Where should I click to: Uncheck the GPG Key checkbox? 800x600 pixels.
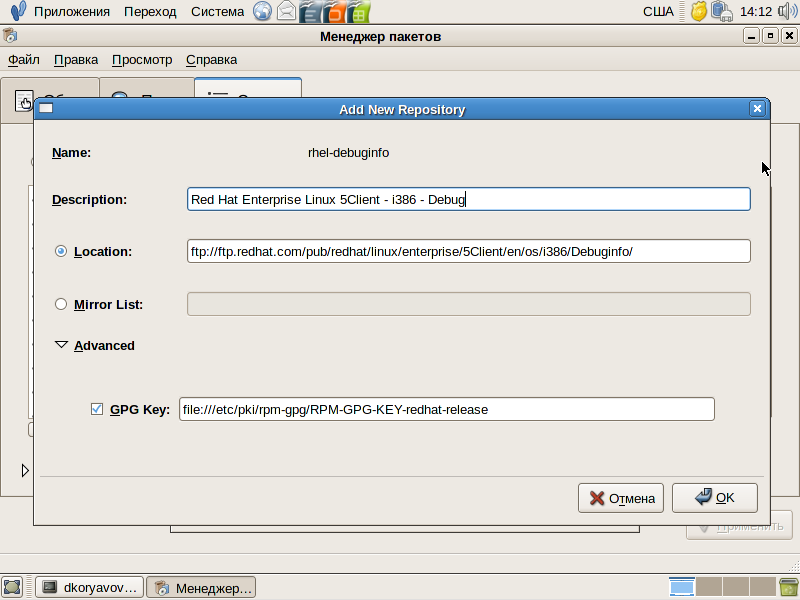tap(97, 409)
